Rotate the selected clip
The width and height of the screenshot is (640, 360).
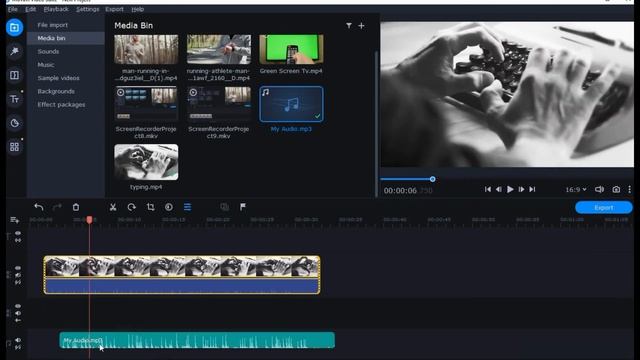coord(131,207)
